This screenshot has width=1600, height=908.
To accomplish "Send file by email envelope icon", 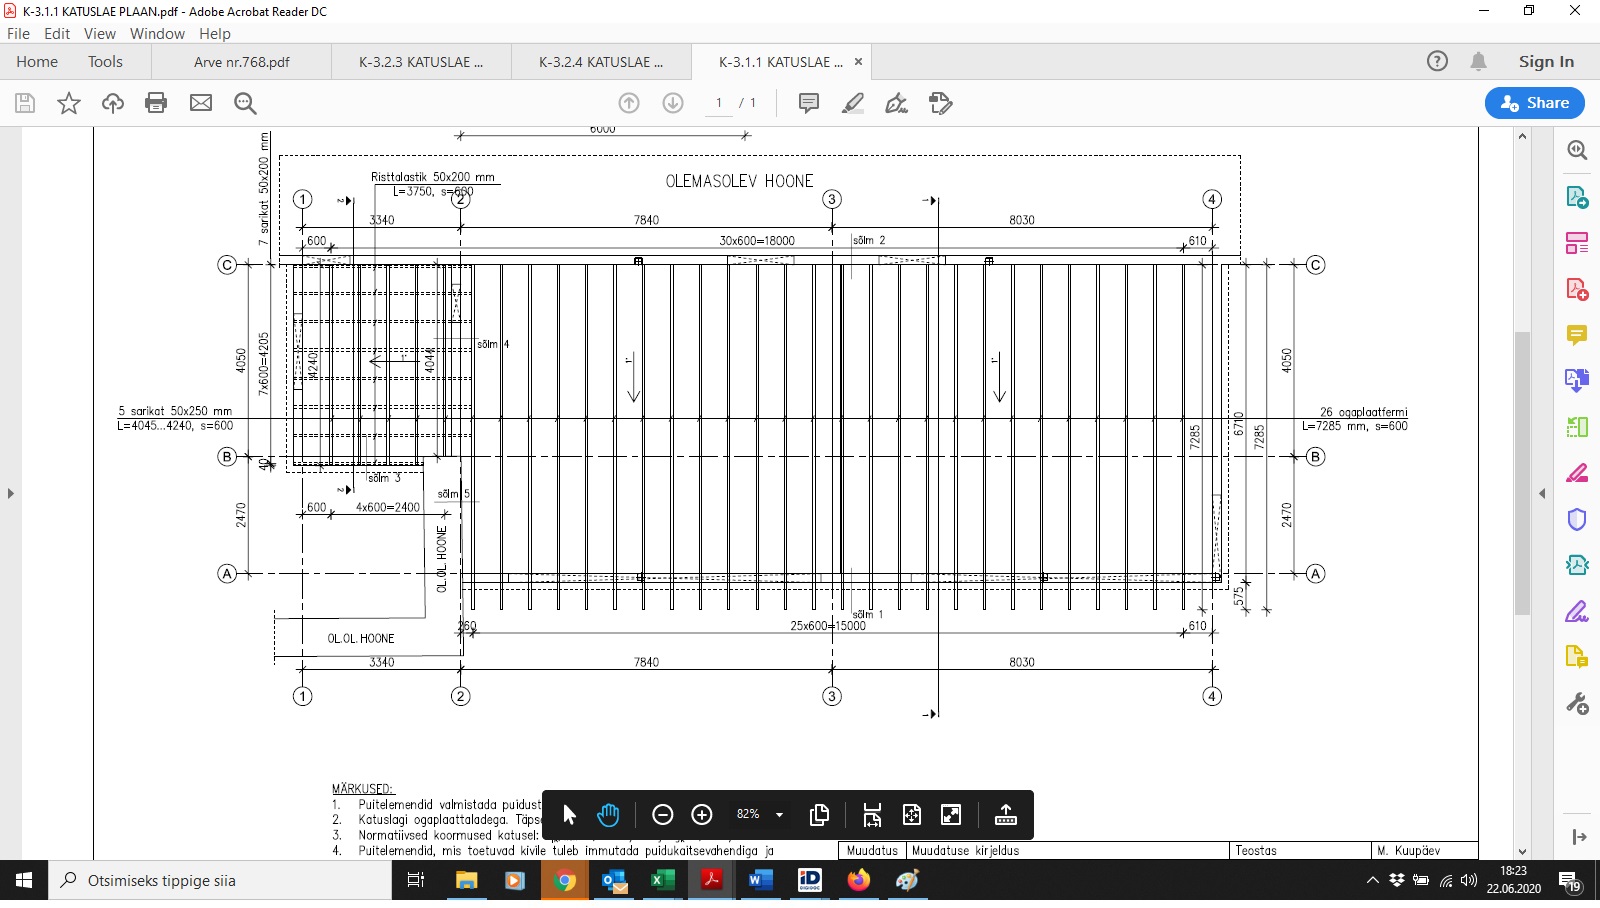I will 201,103.
